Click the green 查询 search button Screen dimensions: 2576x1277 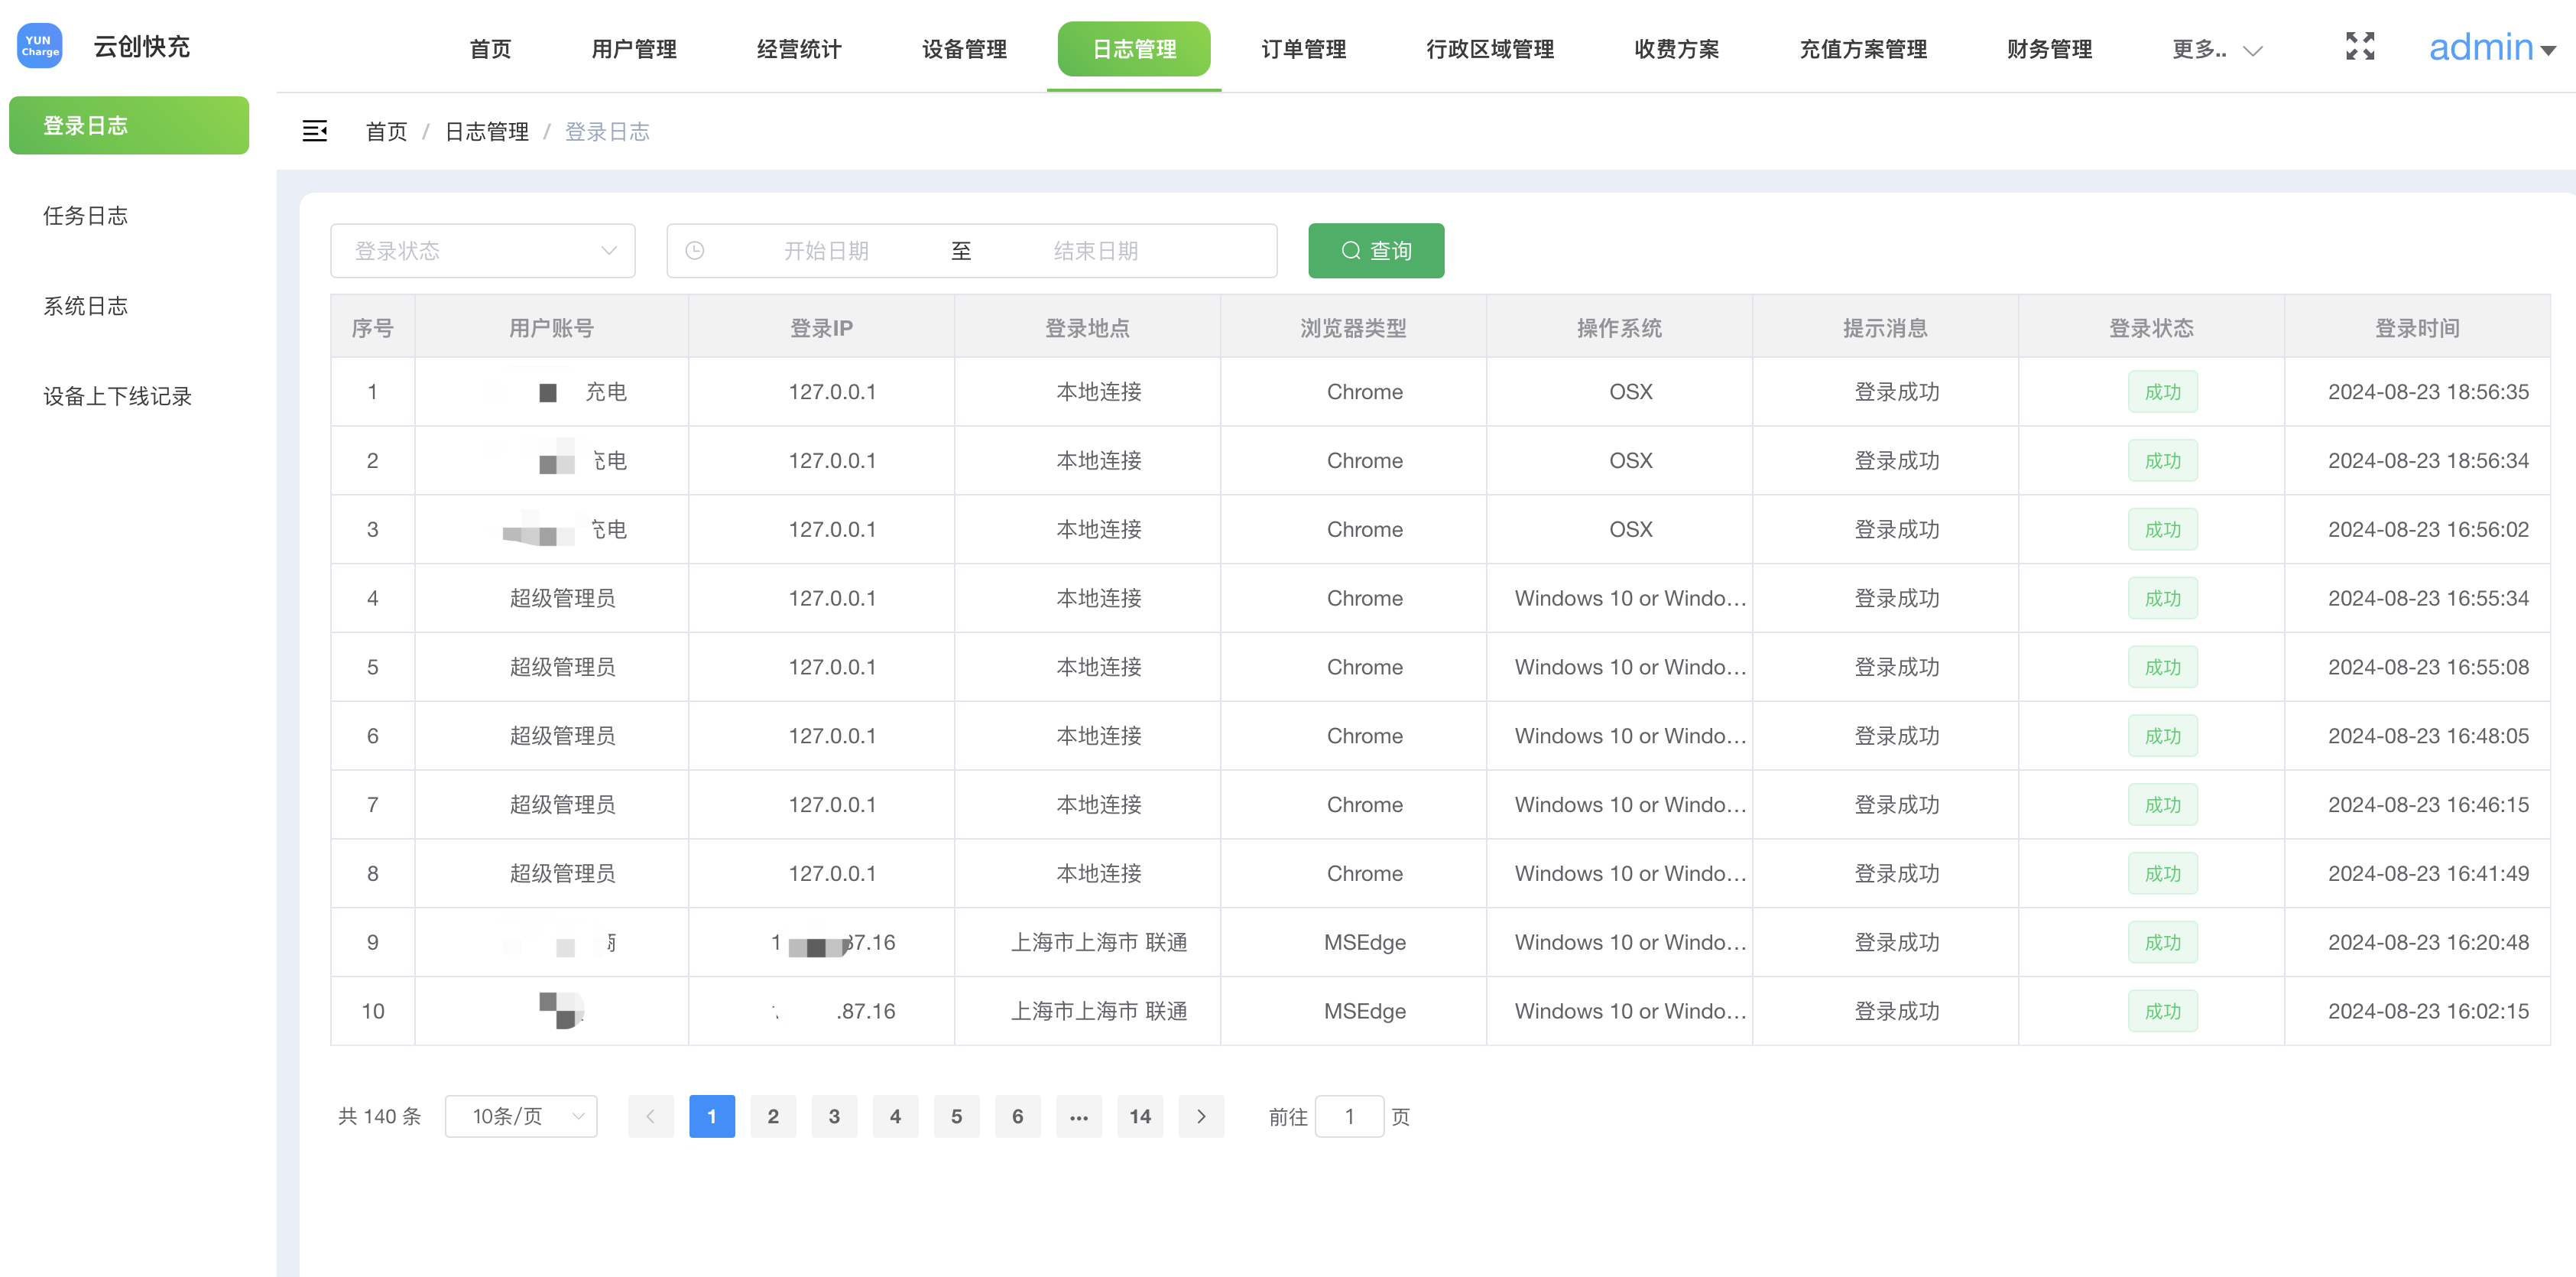point(1376,250)
